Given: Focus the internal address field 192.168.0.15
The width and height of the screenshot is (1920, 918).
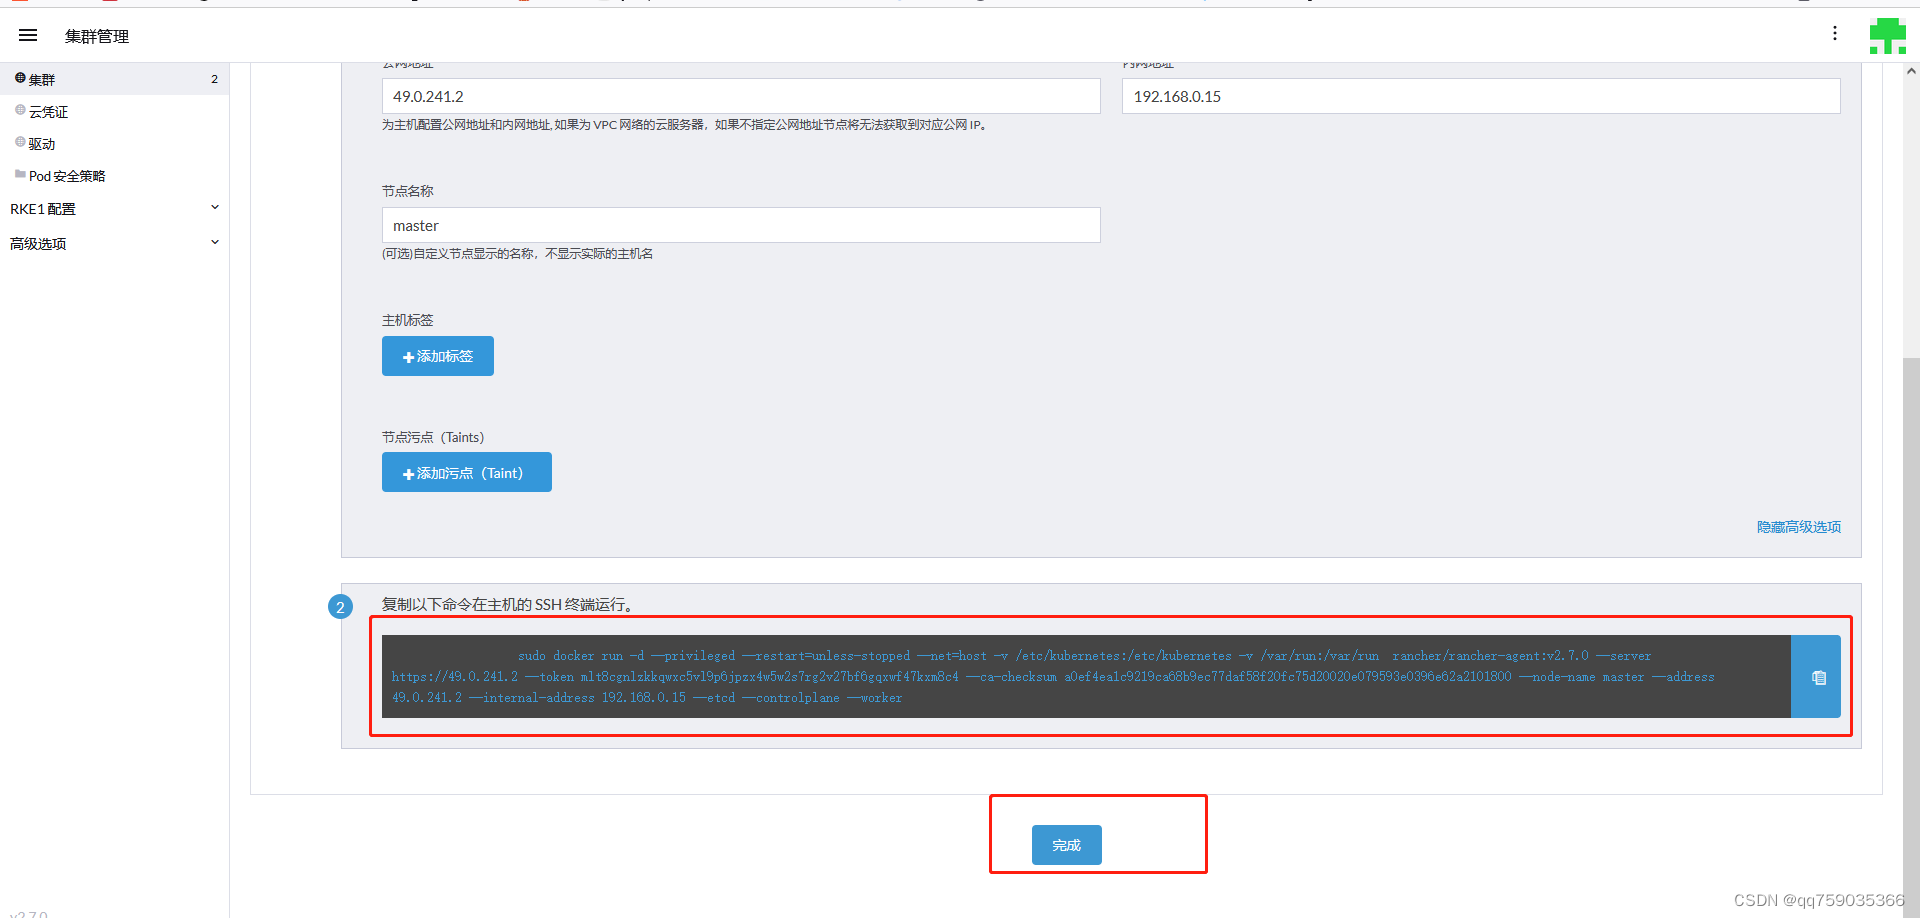Looking at the screenshot, I should tap(1481, 96).
